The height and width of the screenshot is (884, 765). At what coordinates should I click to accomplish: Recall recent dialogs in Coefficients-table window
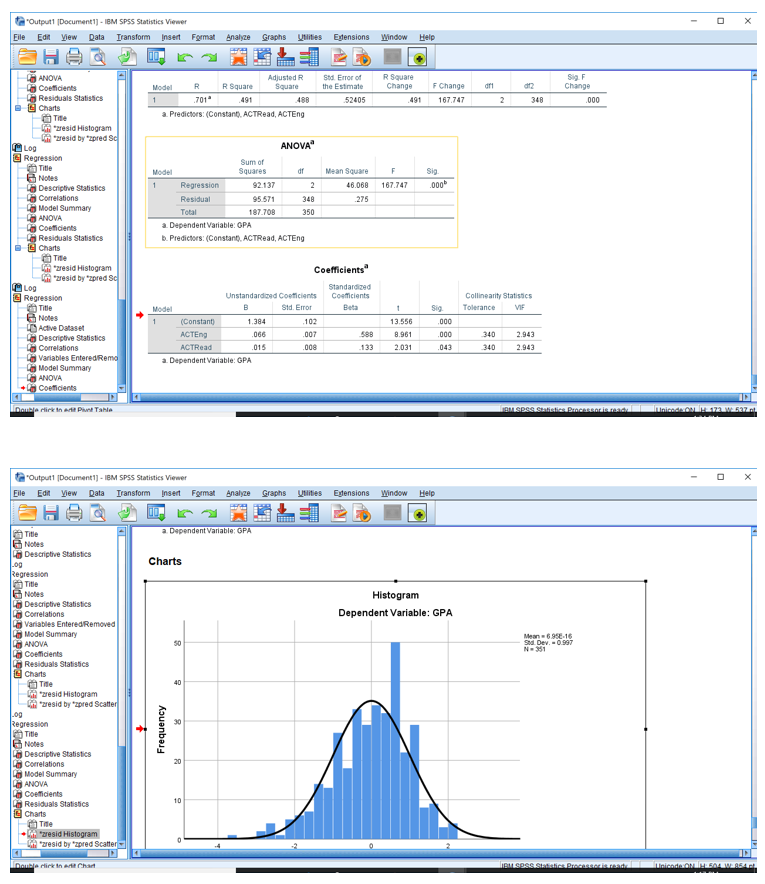coord(156,57)
